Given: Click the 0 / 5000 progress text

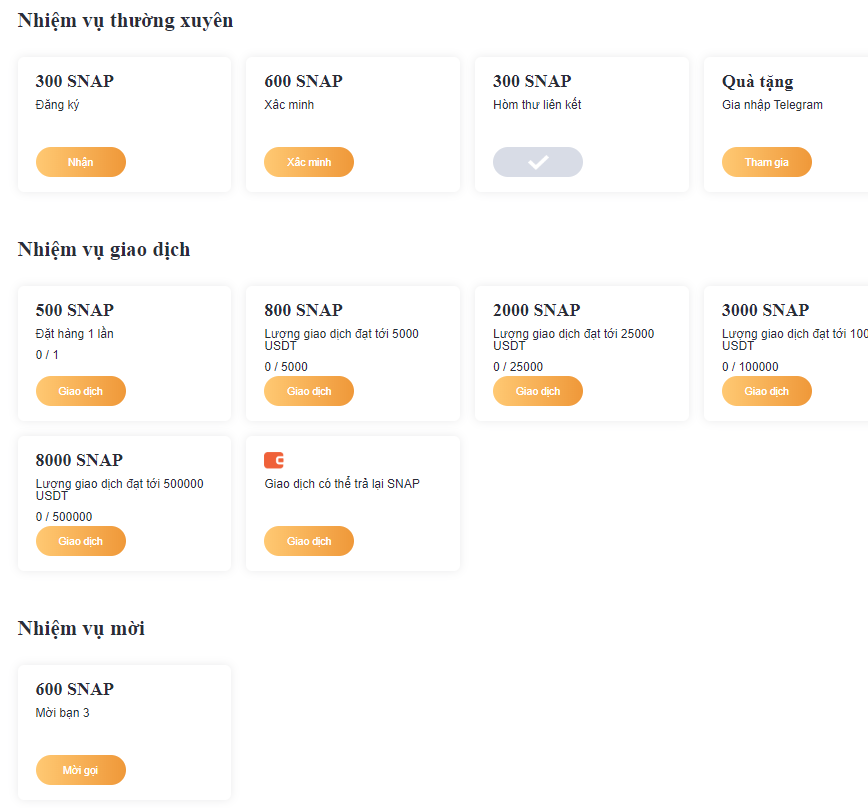Looking at the screenshot, I should 286,367.
